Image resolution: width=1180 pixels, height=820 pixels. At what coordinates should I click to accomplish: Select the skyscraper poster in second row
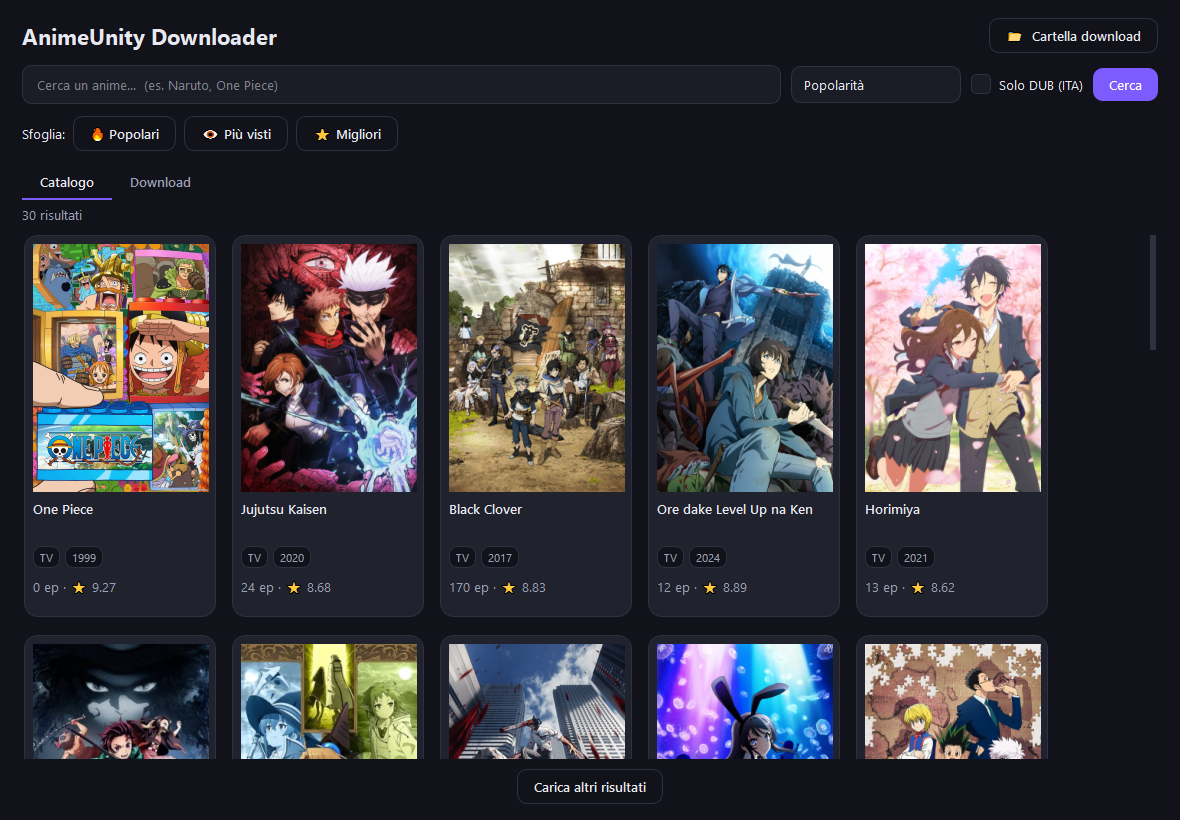coord(537,701)
